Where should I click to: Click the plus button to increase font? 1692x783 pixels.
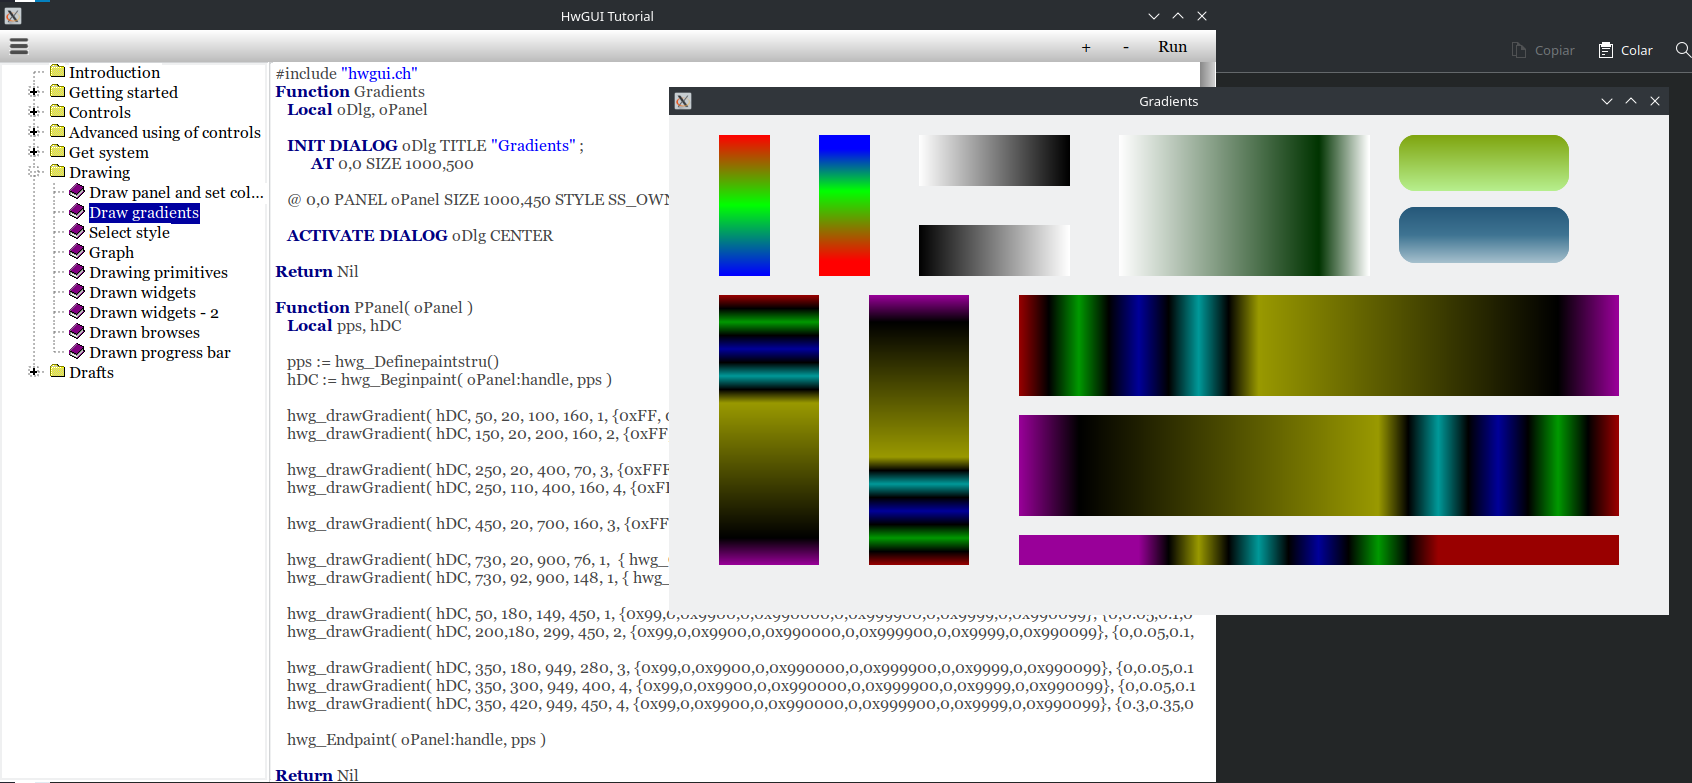[x=1086, y=47]
